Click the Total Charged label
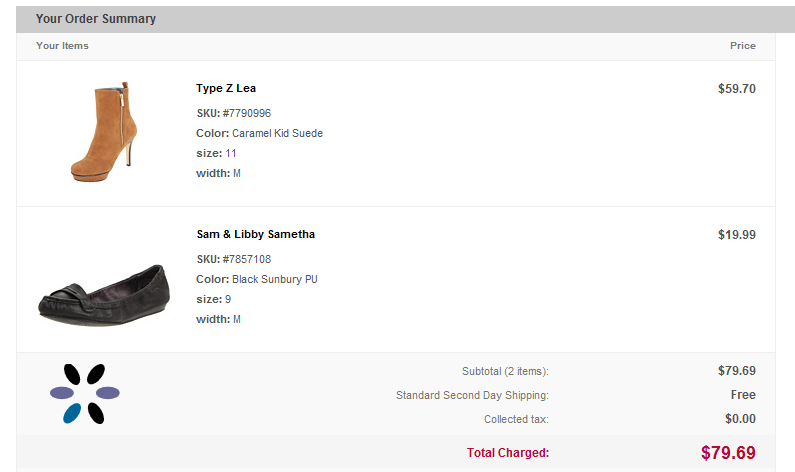 click(507, 453)
